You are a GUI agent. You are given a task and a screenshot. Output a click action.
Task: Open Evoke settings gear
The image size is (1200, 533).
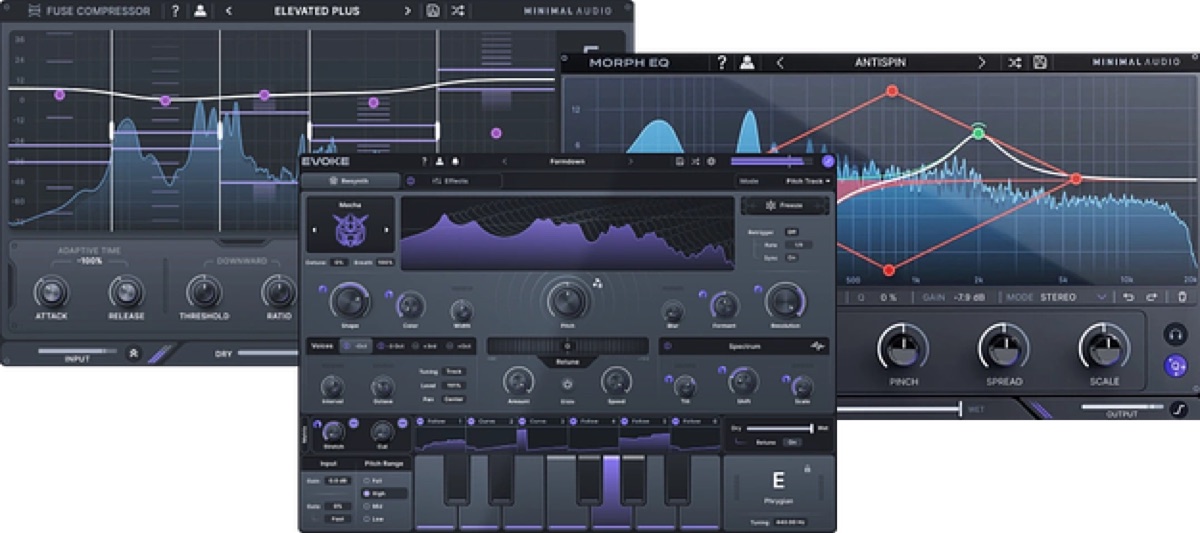711,161
